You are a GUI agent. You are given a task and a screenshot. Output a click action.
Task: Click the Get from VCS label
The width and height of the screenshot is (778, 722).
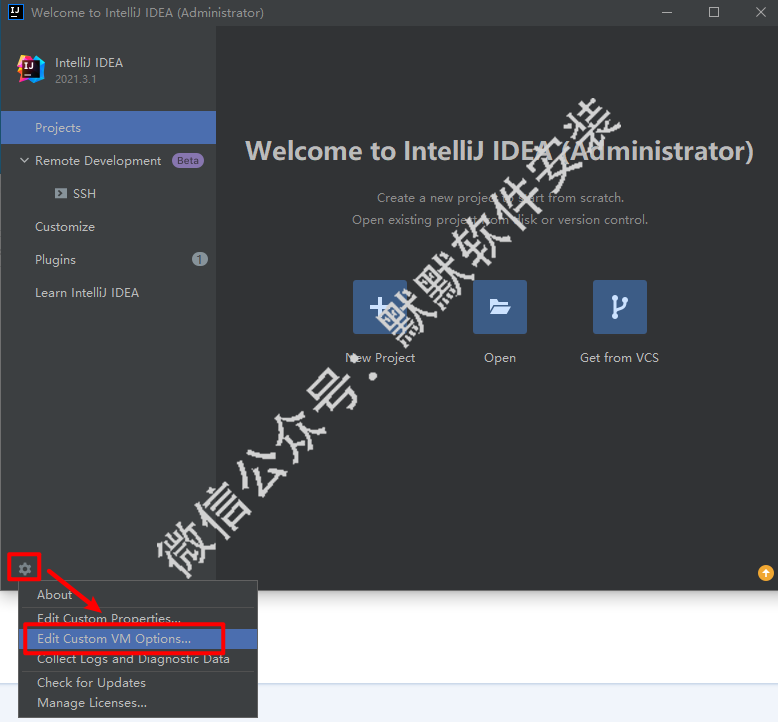pyautogui.click(x=619, y=358)
